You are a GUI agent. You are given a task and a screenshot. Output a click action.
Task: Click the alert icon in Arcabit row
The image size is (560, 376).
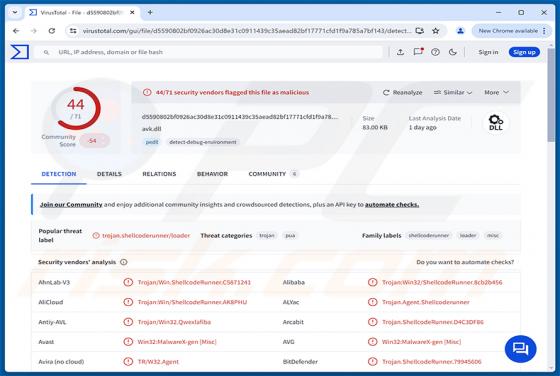[x=372, y=322]
